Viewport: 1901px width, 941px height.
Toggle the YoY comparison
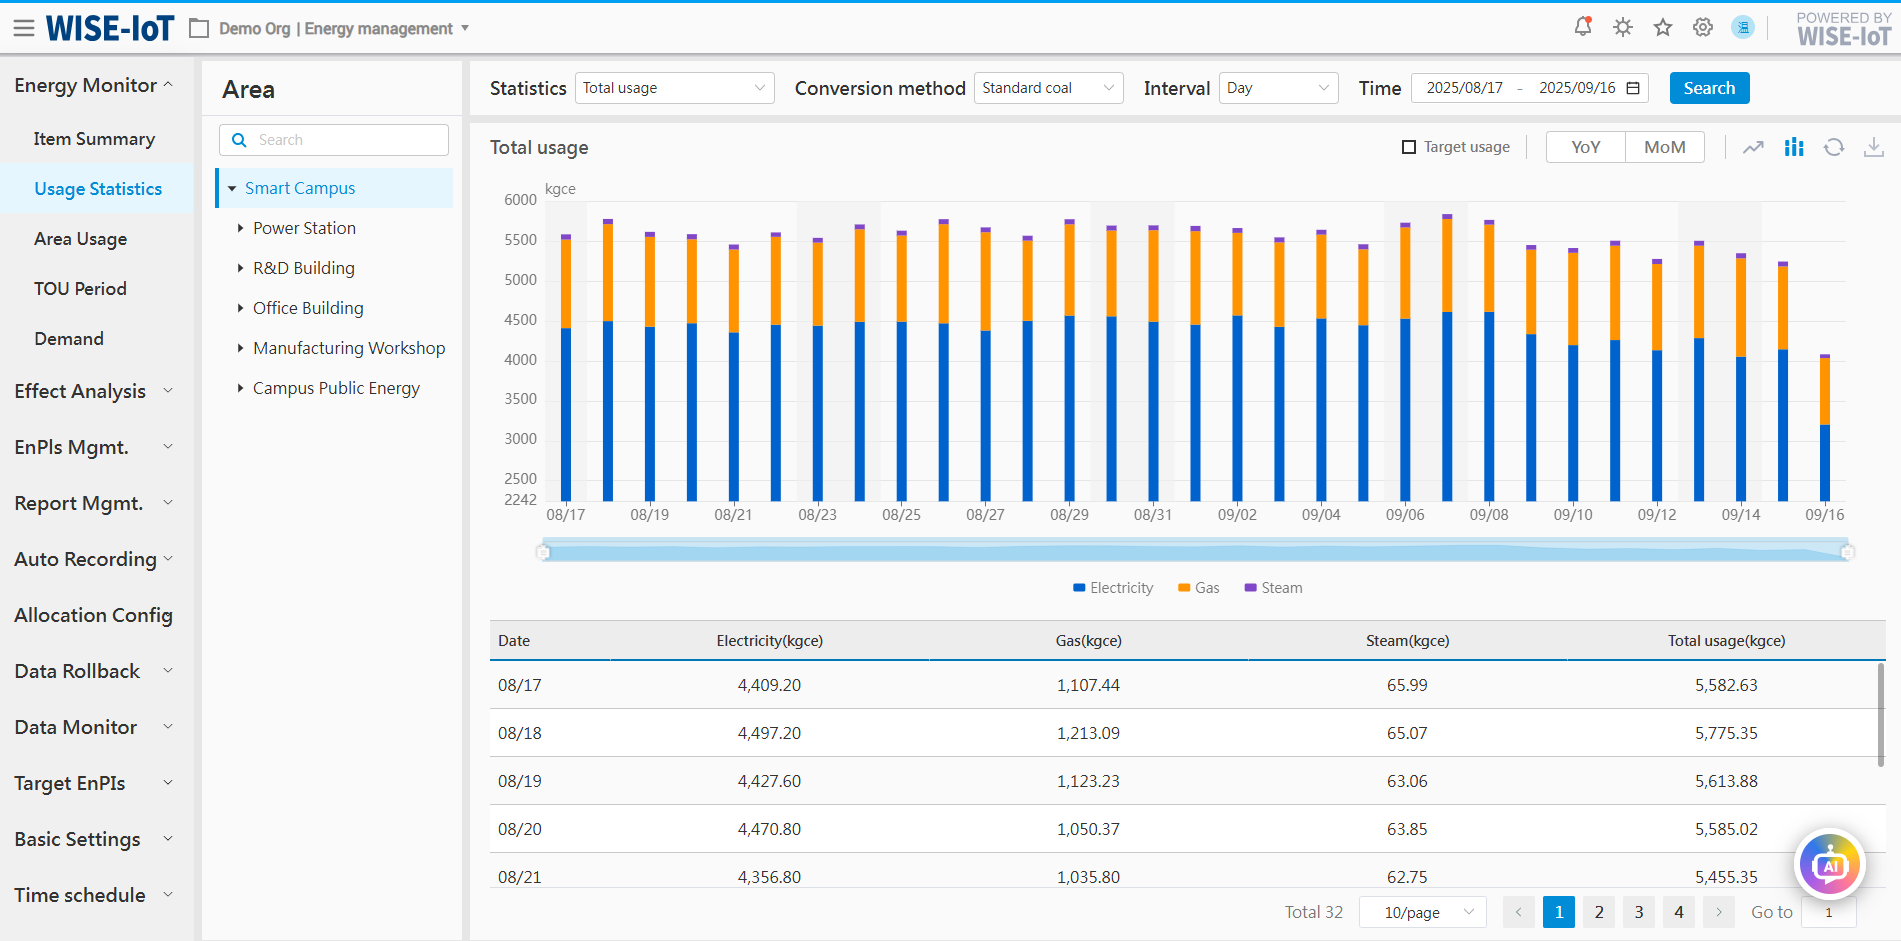pyautogui.click(x=1585, y=147)
